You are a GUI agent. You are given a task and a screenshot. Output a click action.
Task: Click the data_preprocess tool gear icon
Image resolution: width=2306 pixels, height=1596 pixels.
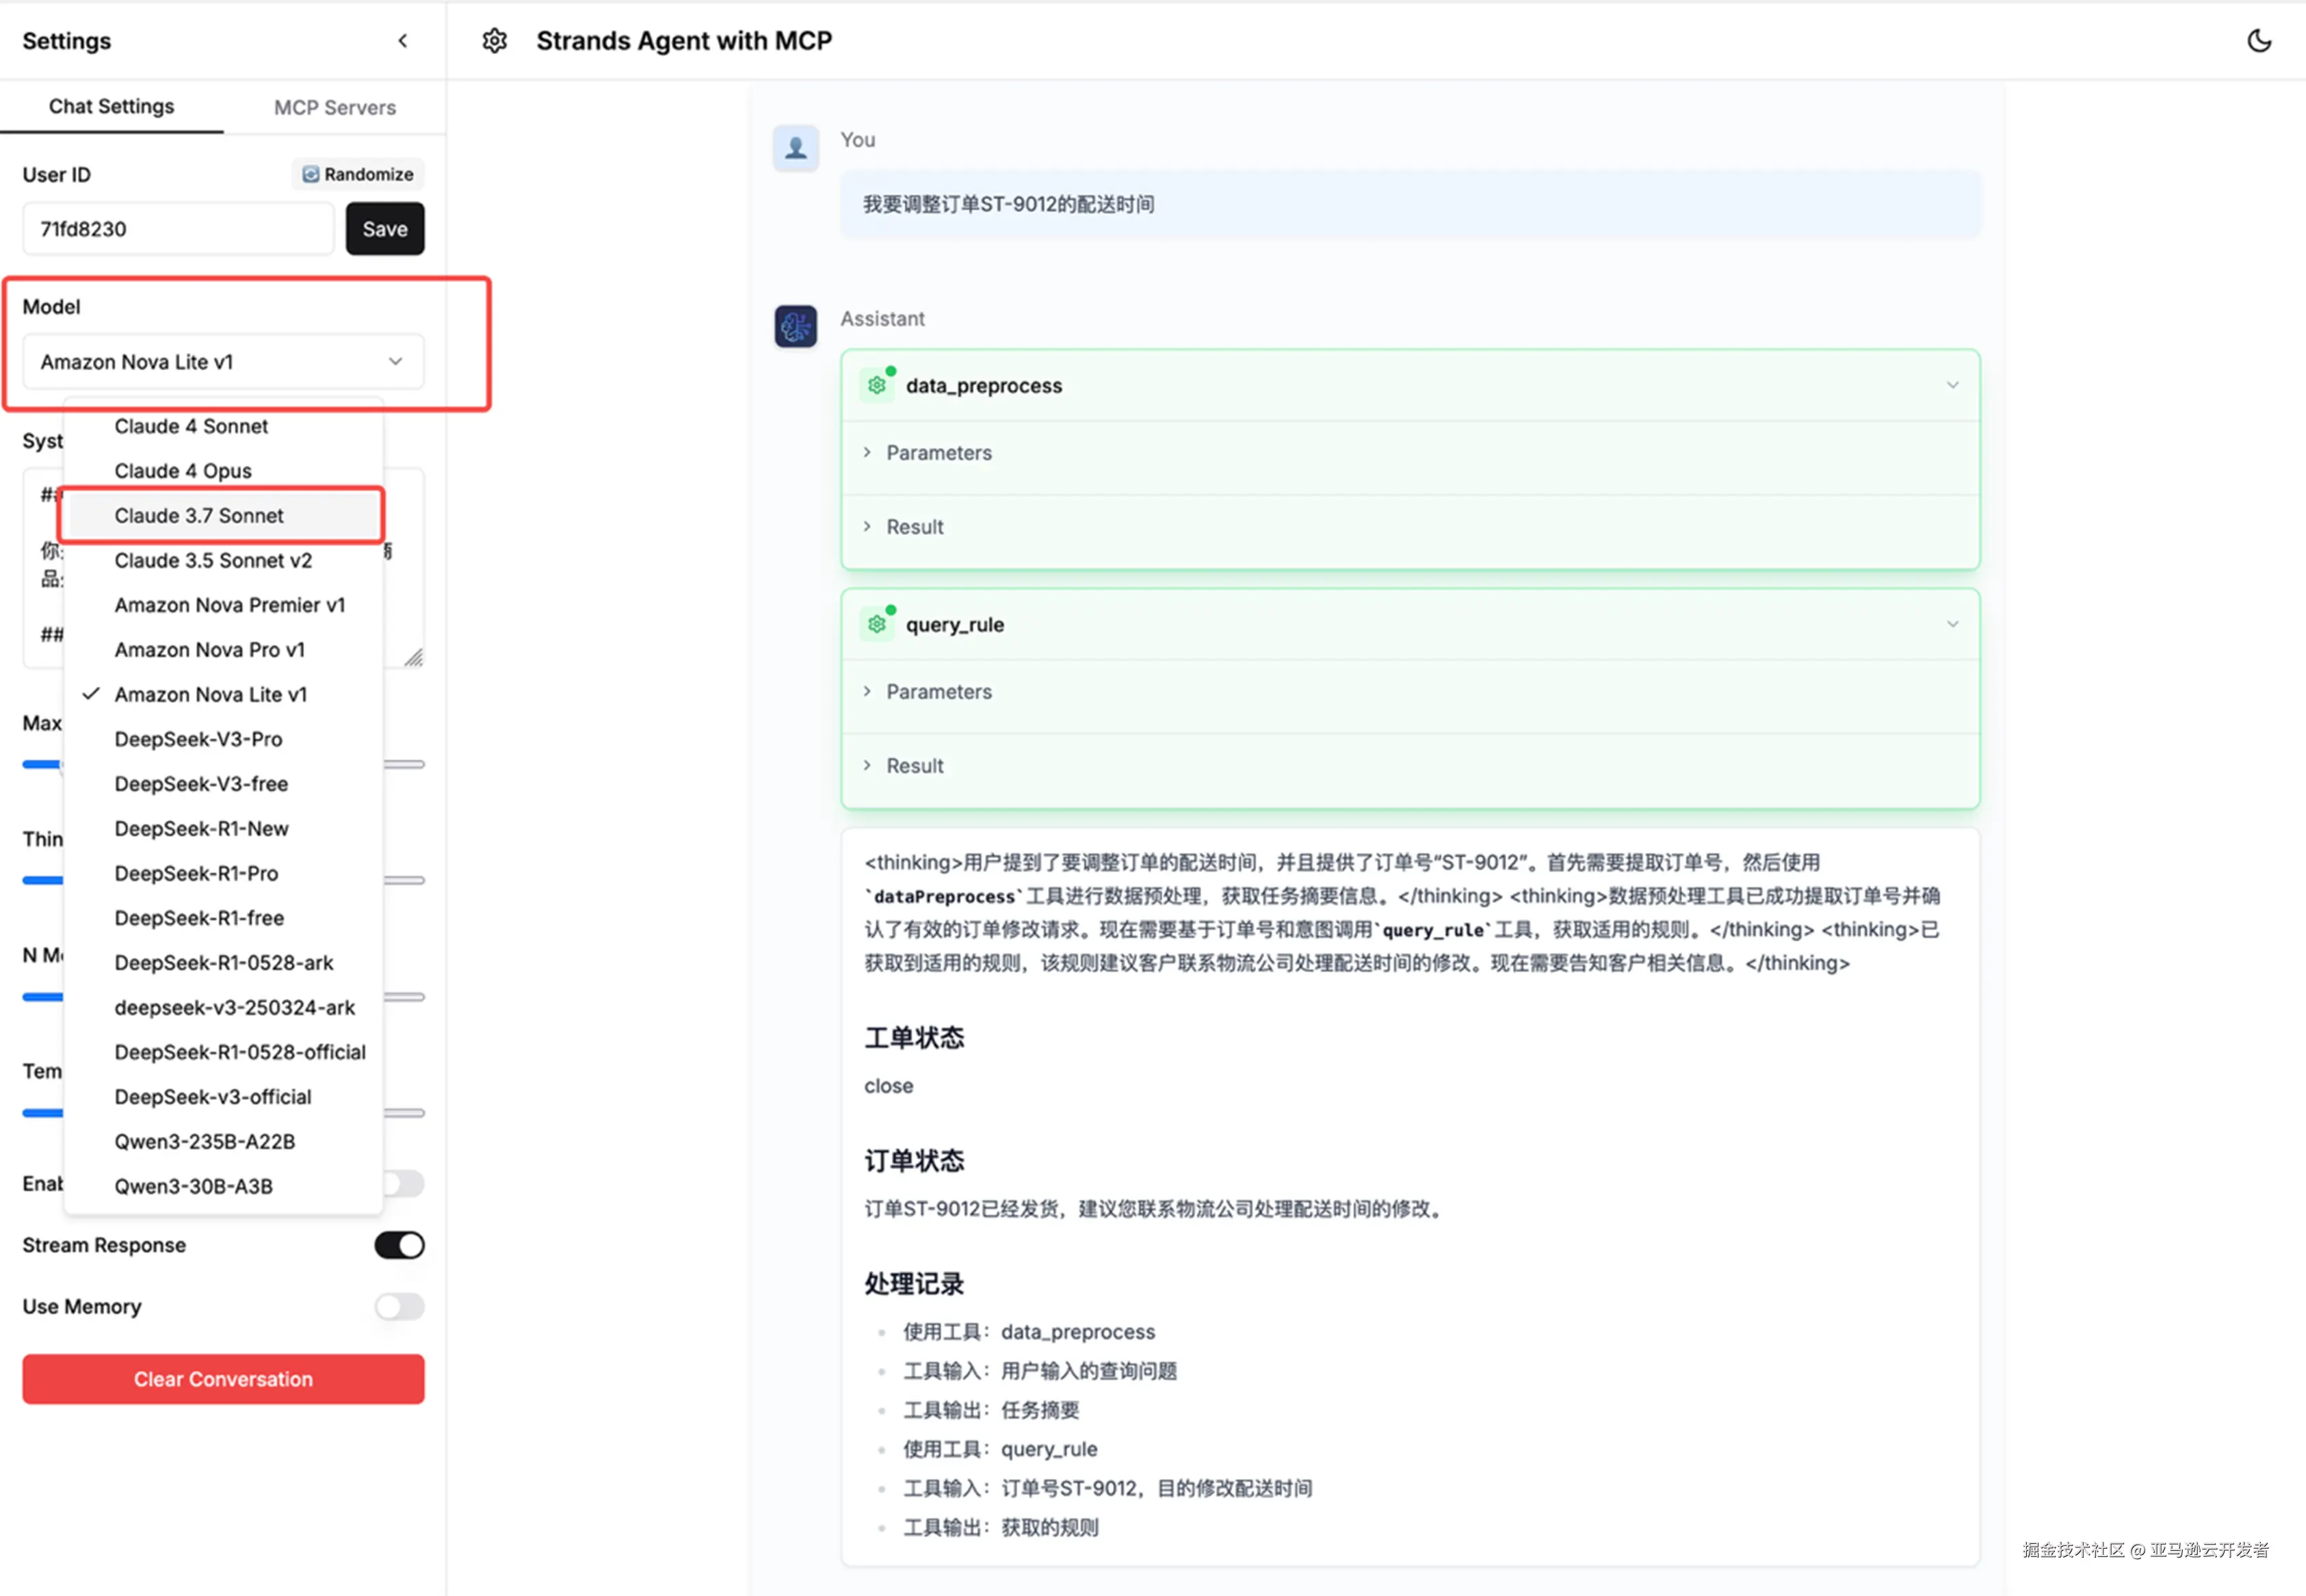coord(877,384)
